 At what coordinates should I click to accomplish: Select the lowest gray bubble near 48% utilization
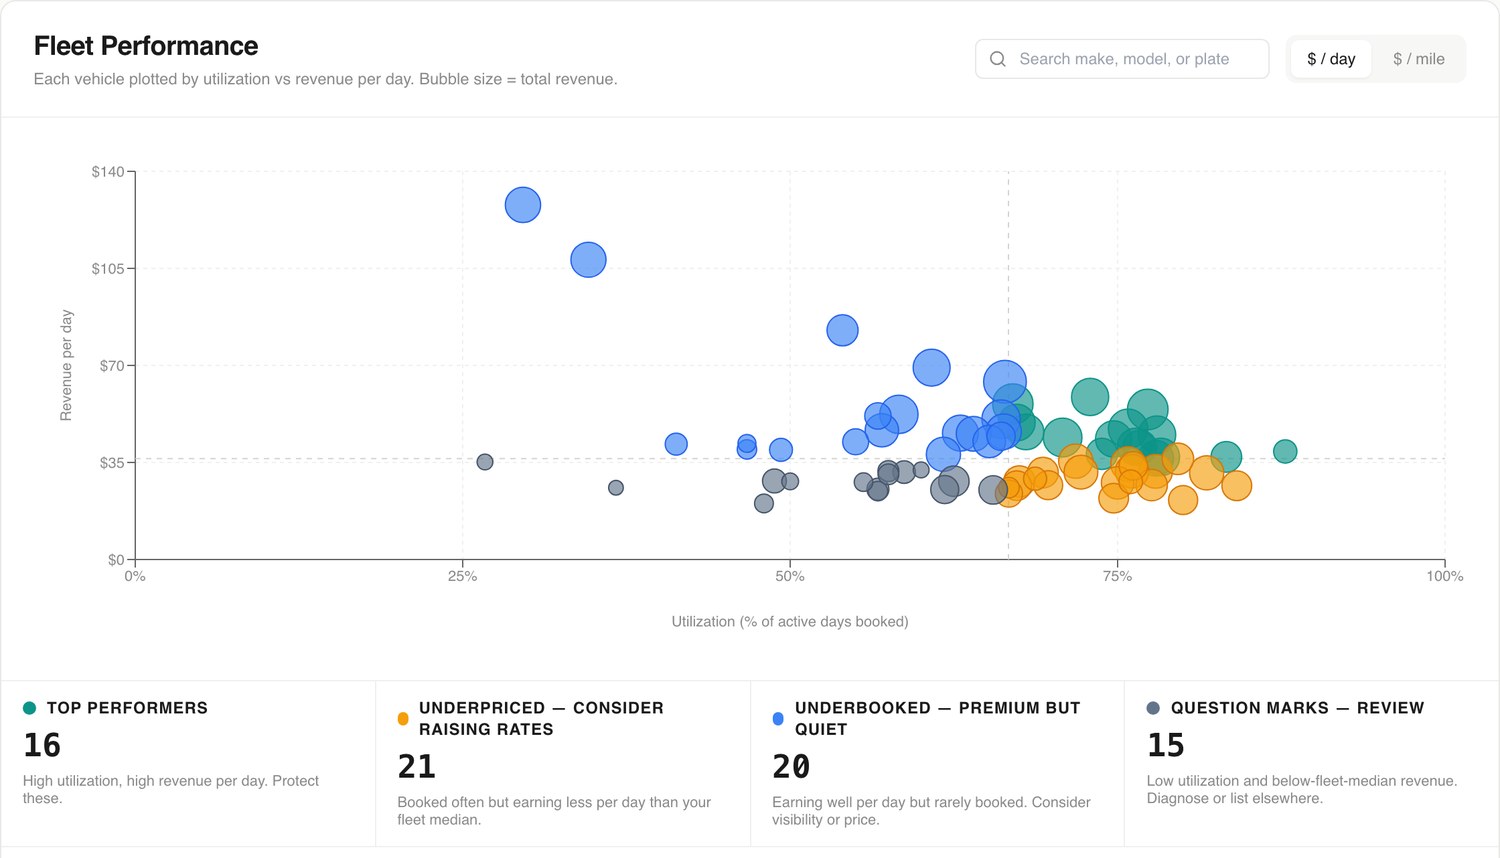(x=764, y=503)
